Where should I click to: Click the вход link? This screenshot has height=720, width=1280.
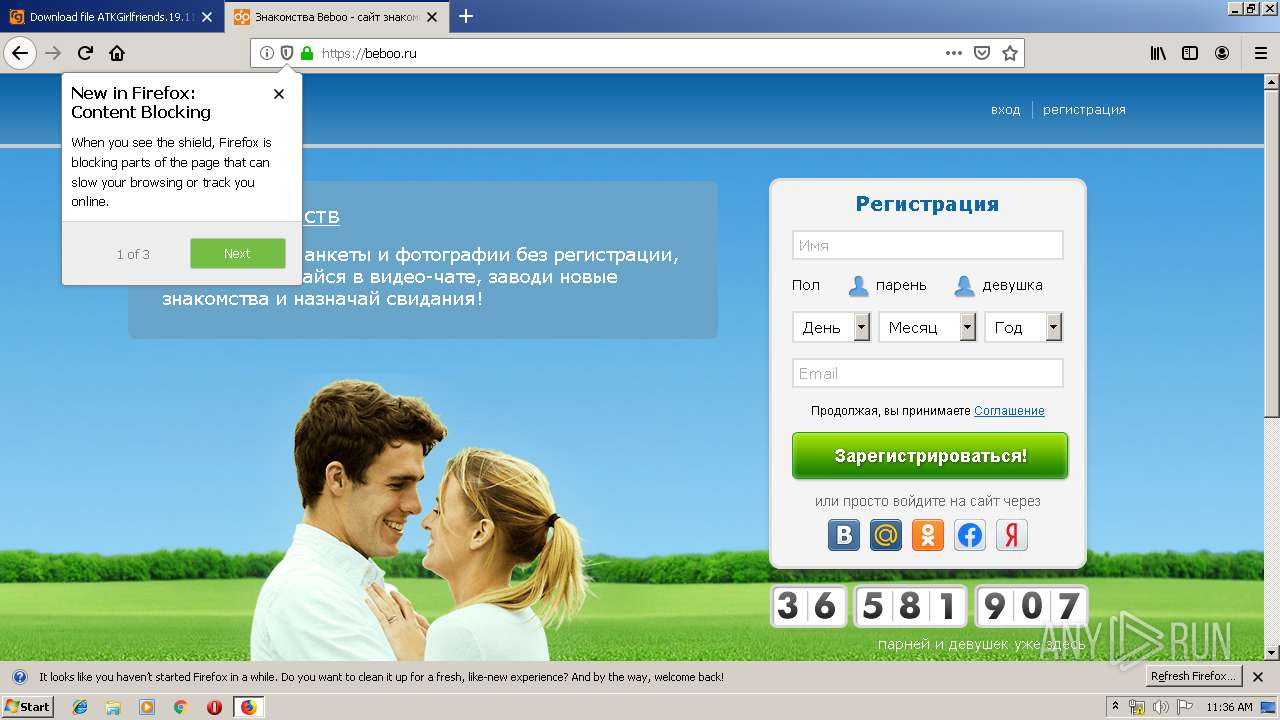click(x=1005, y=110)
